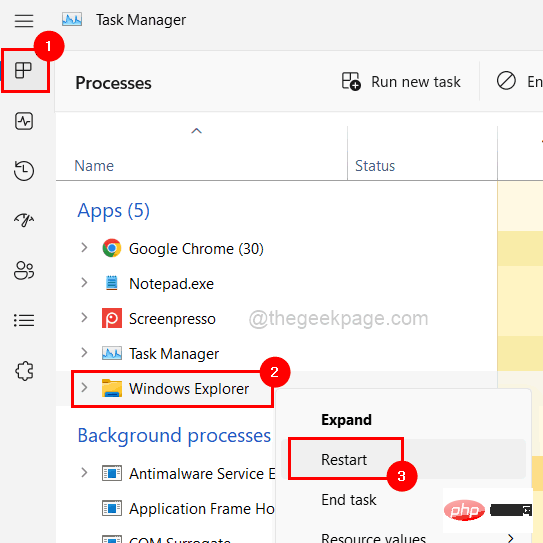The image size is (543, 543).
Task: Expand the Notepad.exe row
Action: click(84, 283)
